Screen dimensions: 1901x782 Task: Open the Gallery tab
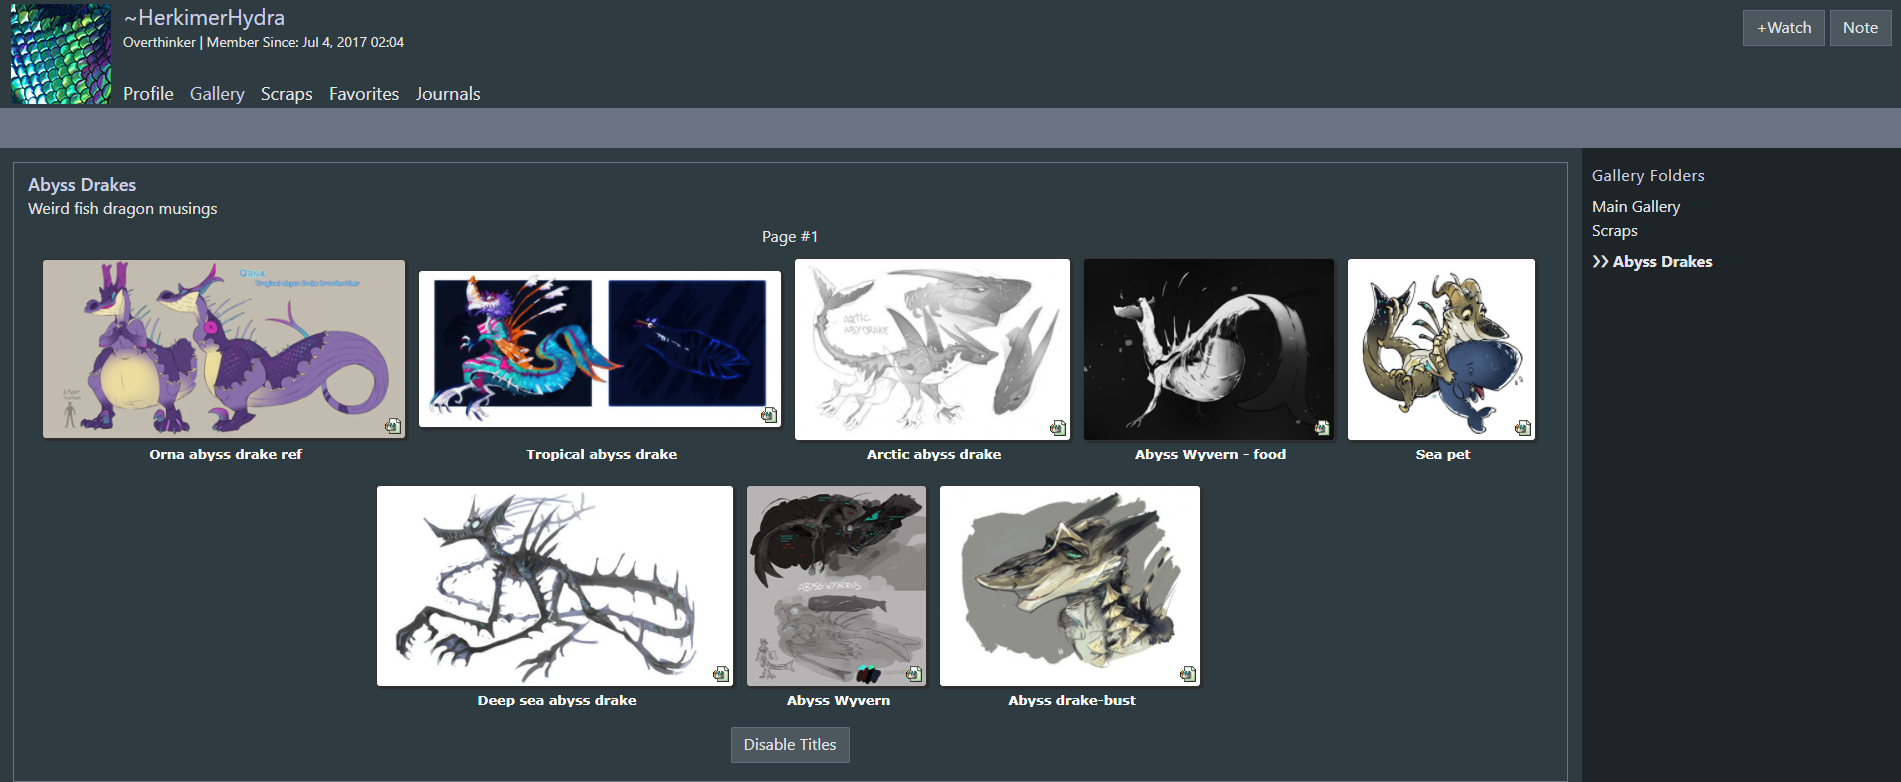coord(217,94)
